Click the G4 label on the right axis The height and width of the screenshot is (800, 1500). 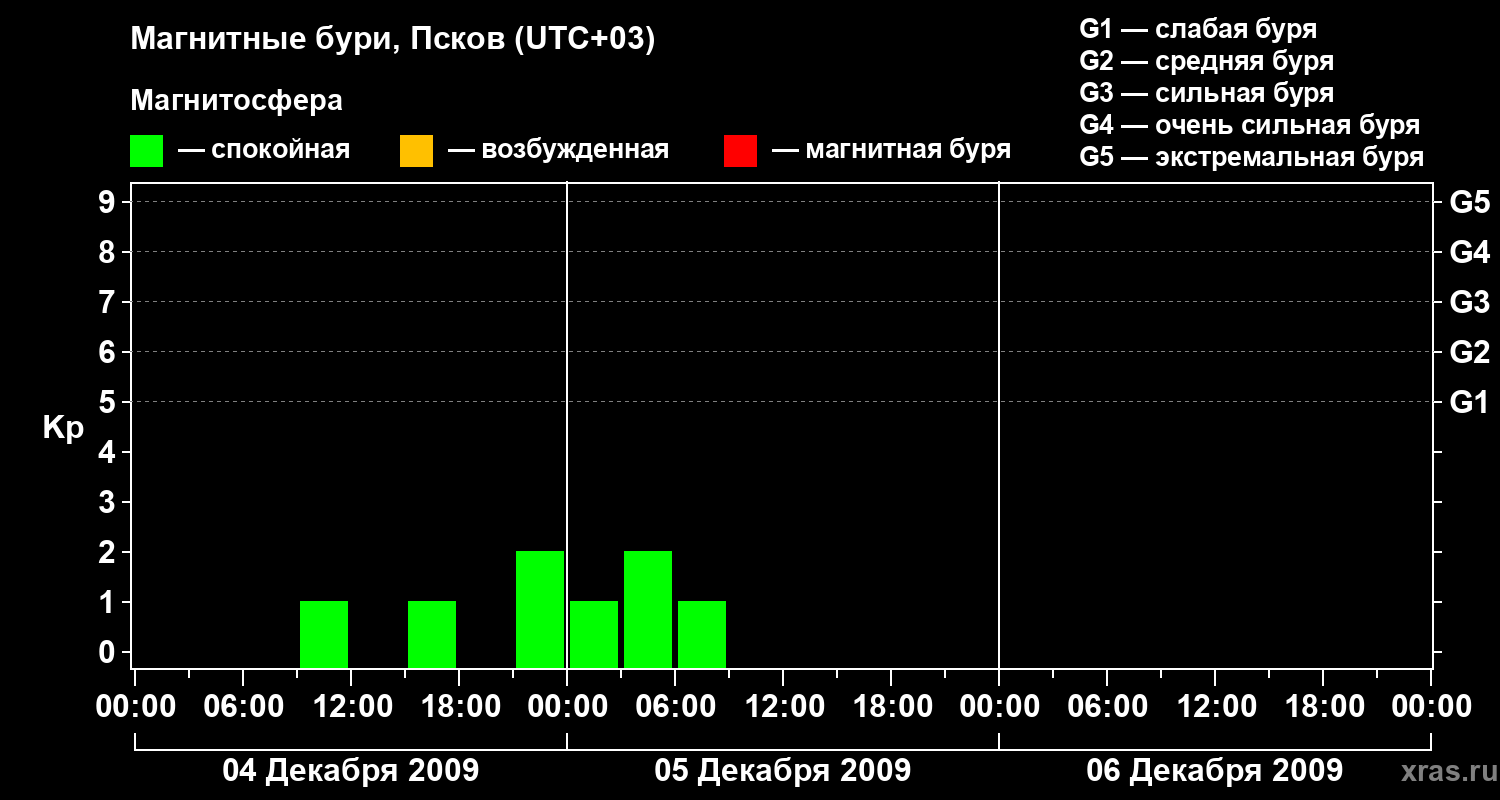1470,253
